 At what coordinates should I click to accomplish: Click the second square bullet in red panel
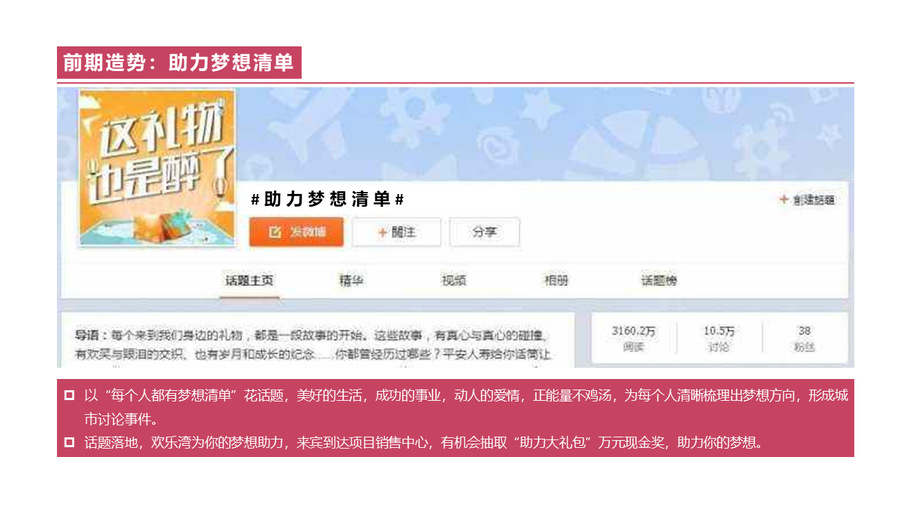pyautogui.click(x=69, y=442)
